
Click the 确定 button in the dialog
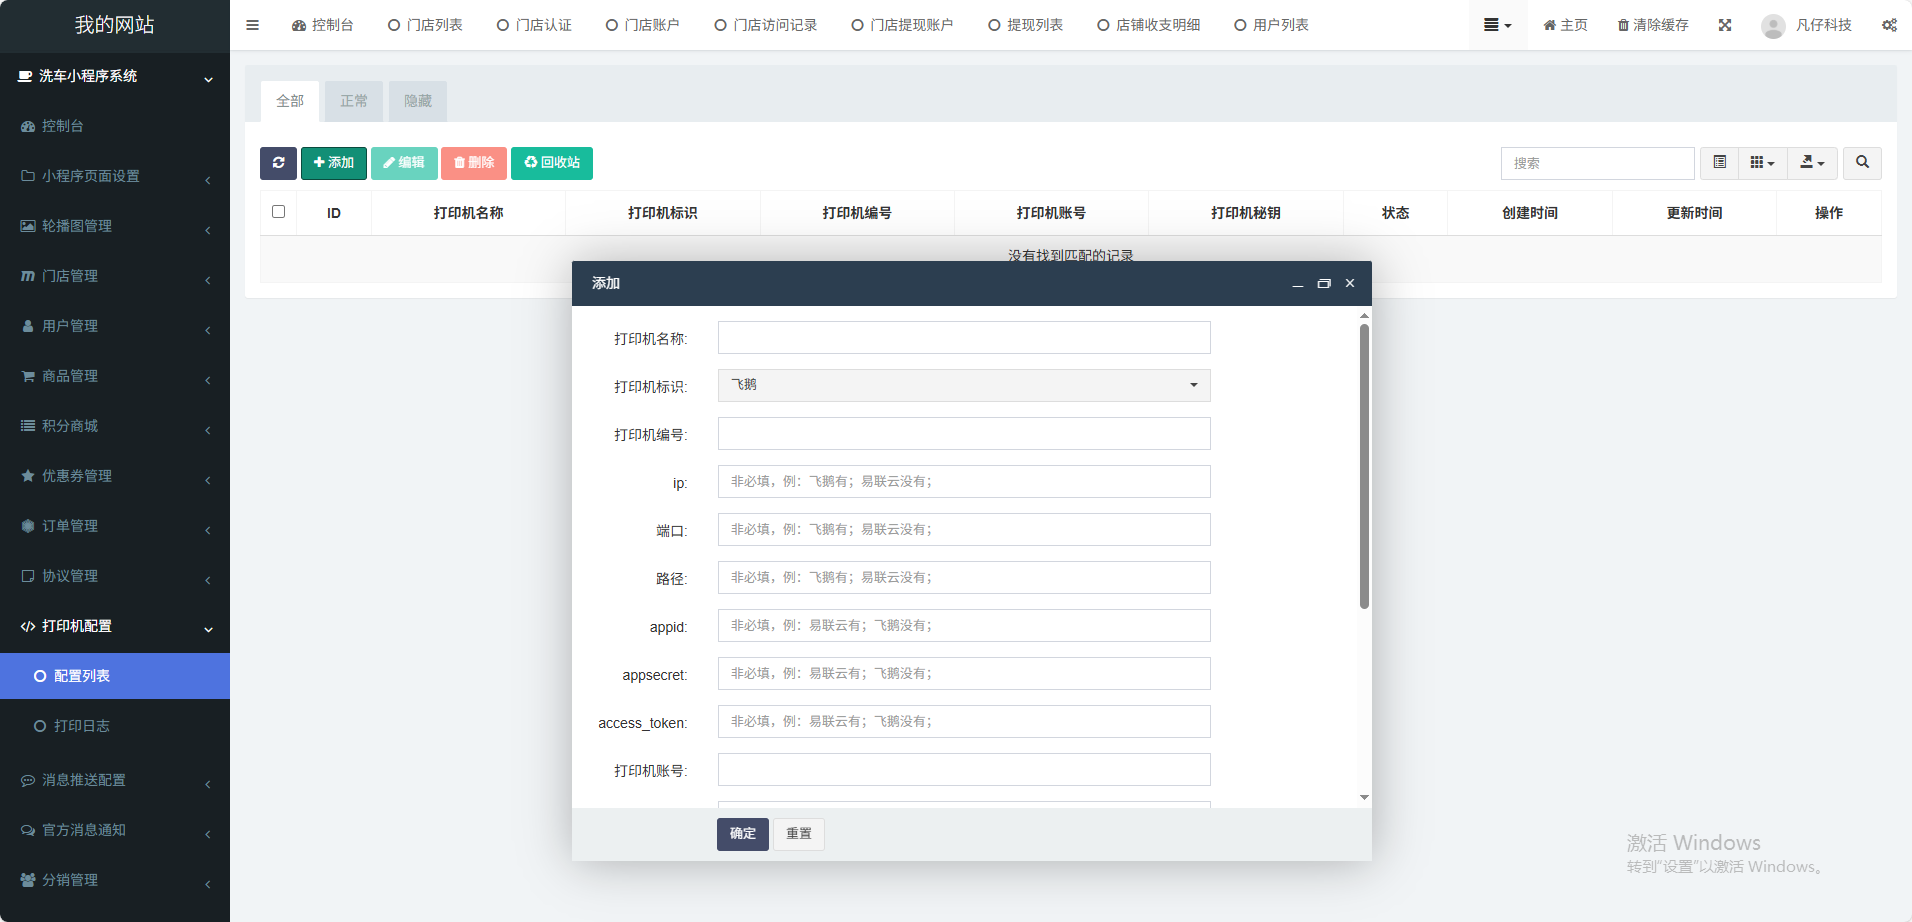pyautogui.click(x=742, y=834)
